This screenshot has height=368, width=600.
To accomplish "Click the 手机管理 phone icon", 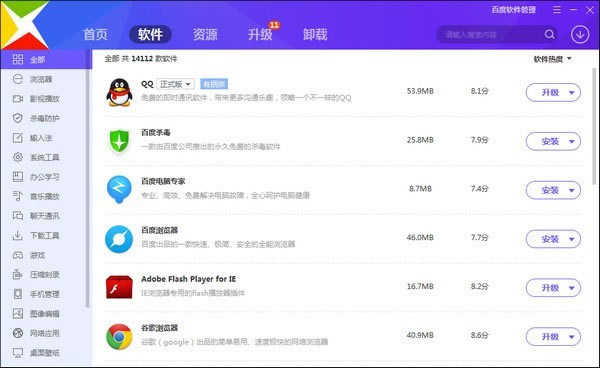I will click(18, 294).
